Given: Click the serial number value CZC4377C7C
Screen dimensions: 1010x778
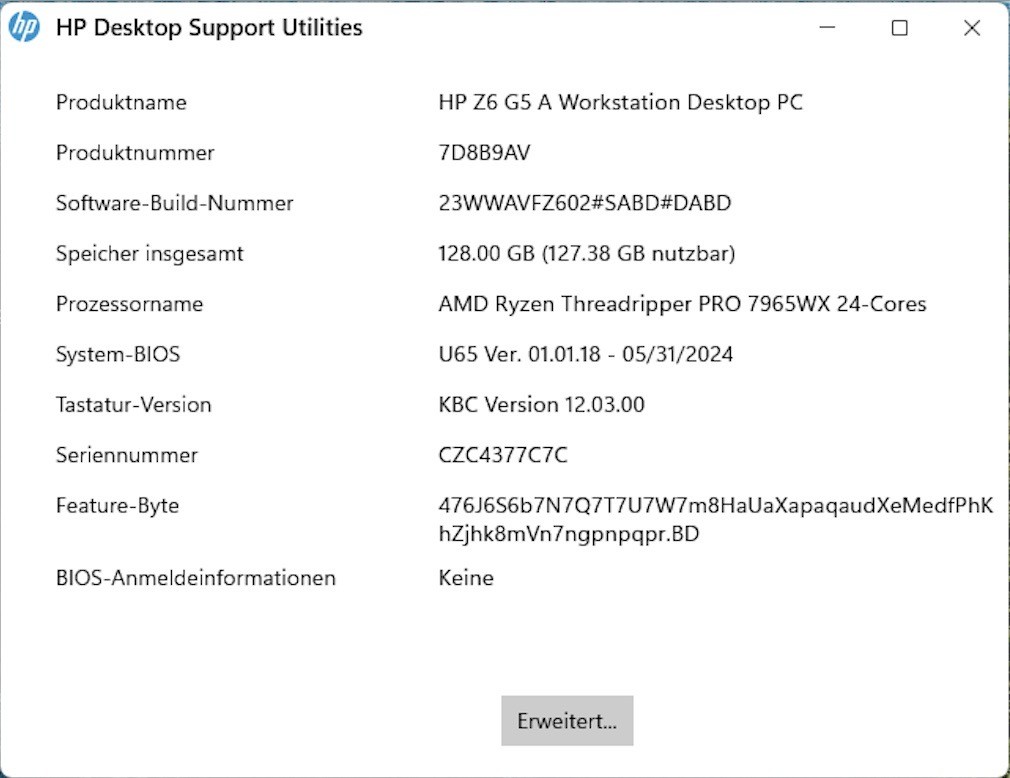Looking at the screenshot, I should pyautogui.click(x=503, y=455).
